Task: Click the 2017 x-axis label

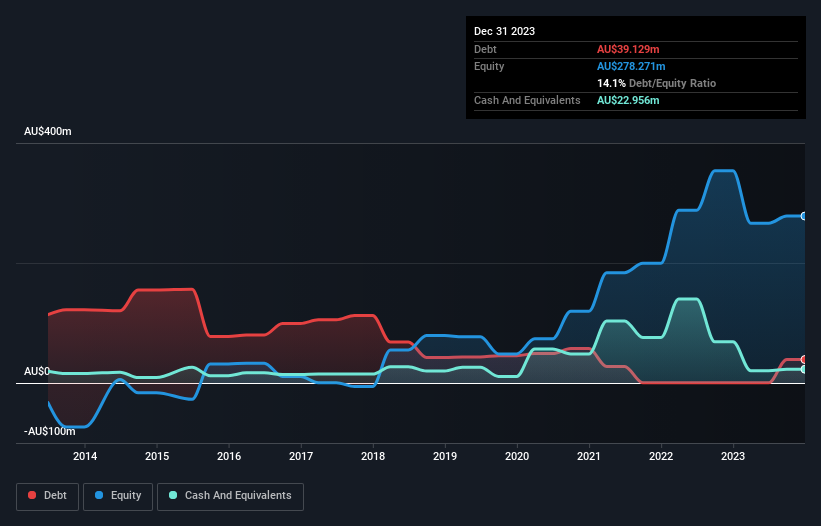Action: click(301, 456)
